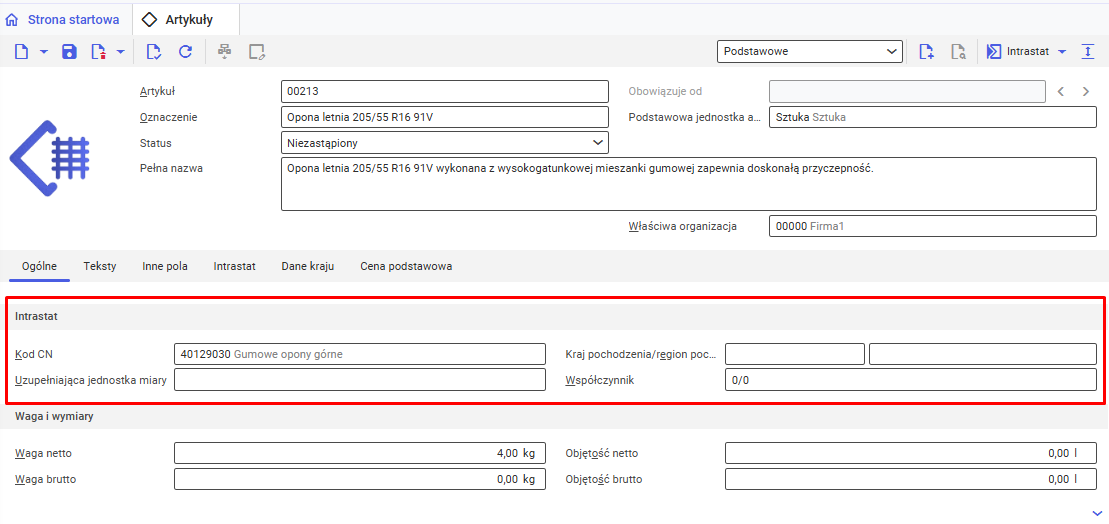Expand the arrow next to Intrastat button
Screen dimensions: 1109x524
point(1062,52)
